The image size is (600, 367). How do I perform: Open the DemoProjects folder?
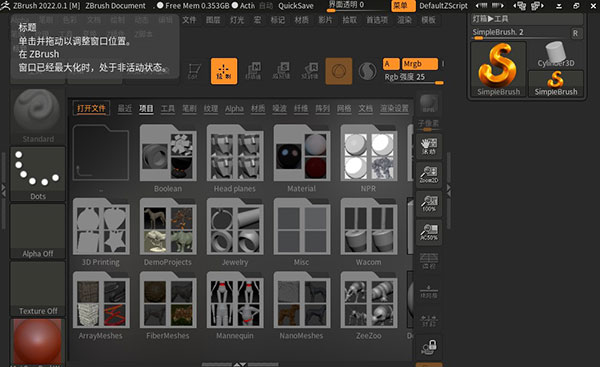pos(168,227)
